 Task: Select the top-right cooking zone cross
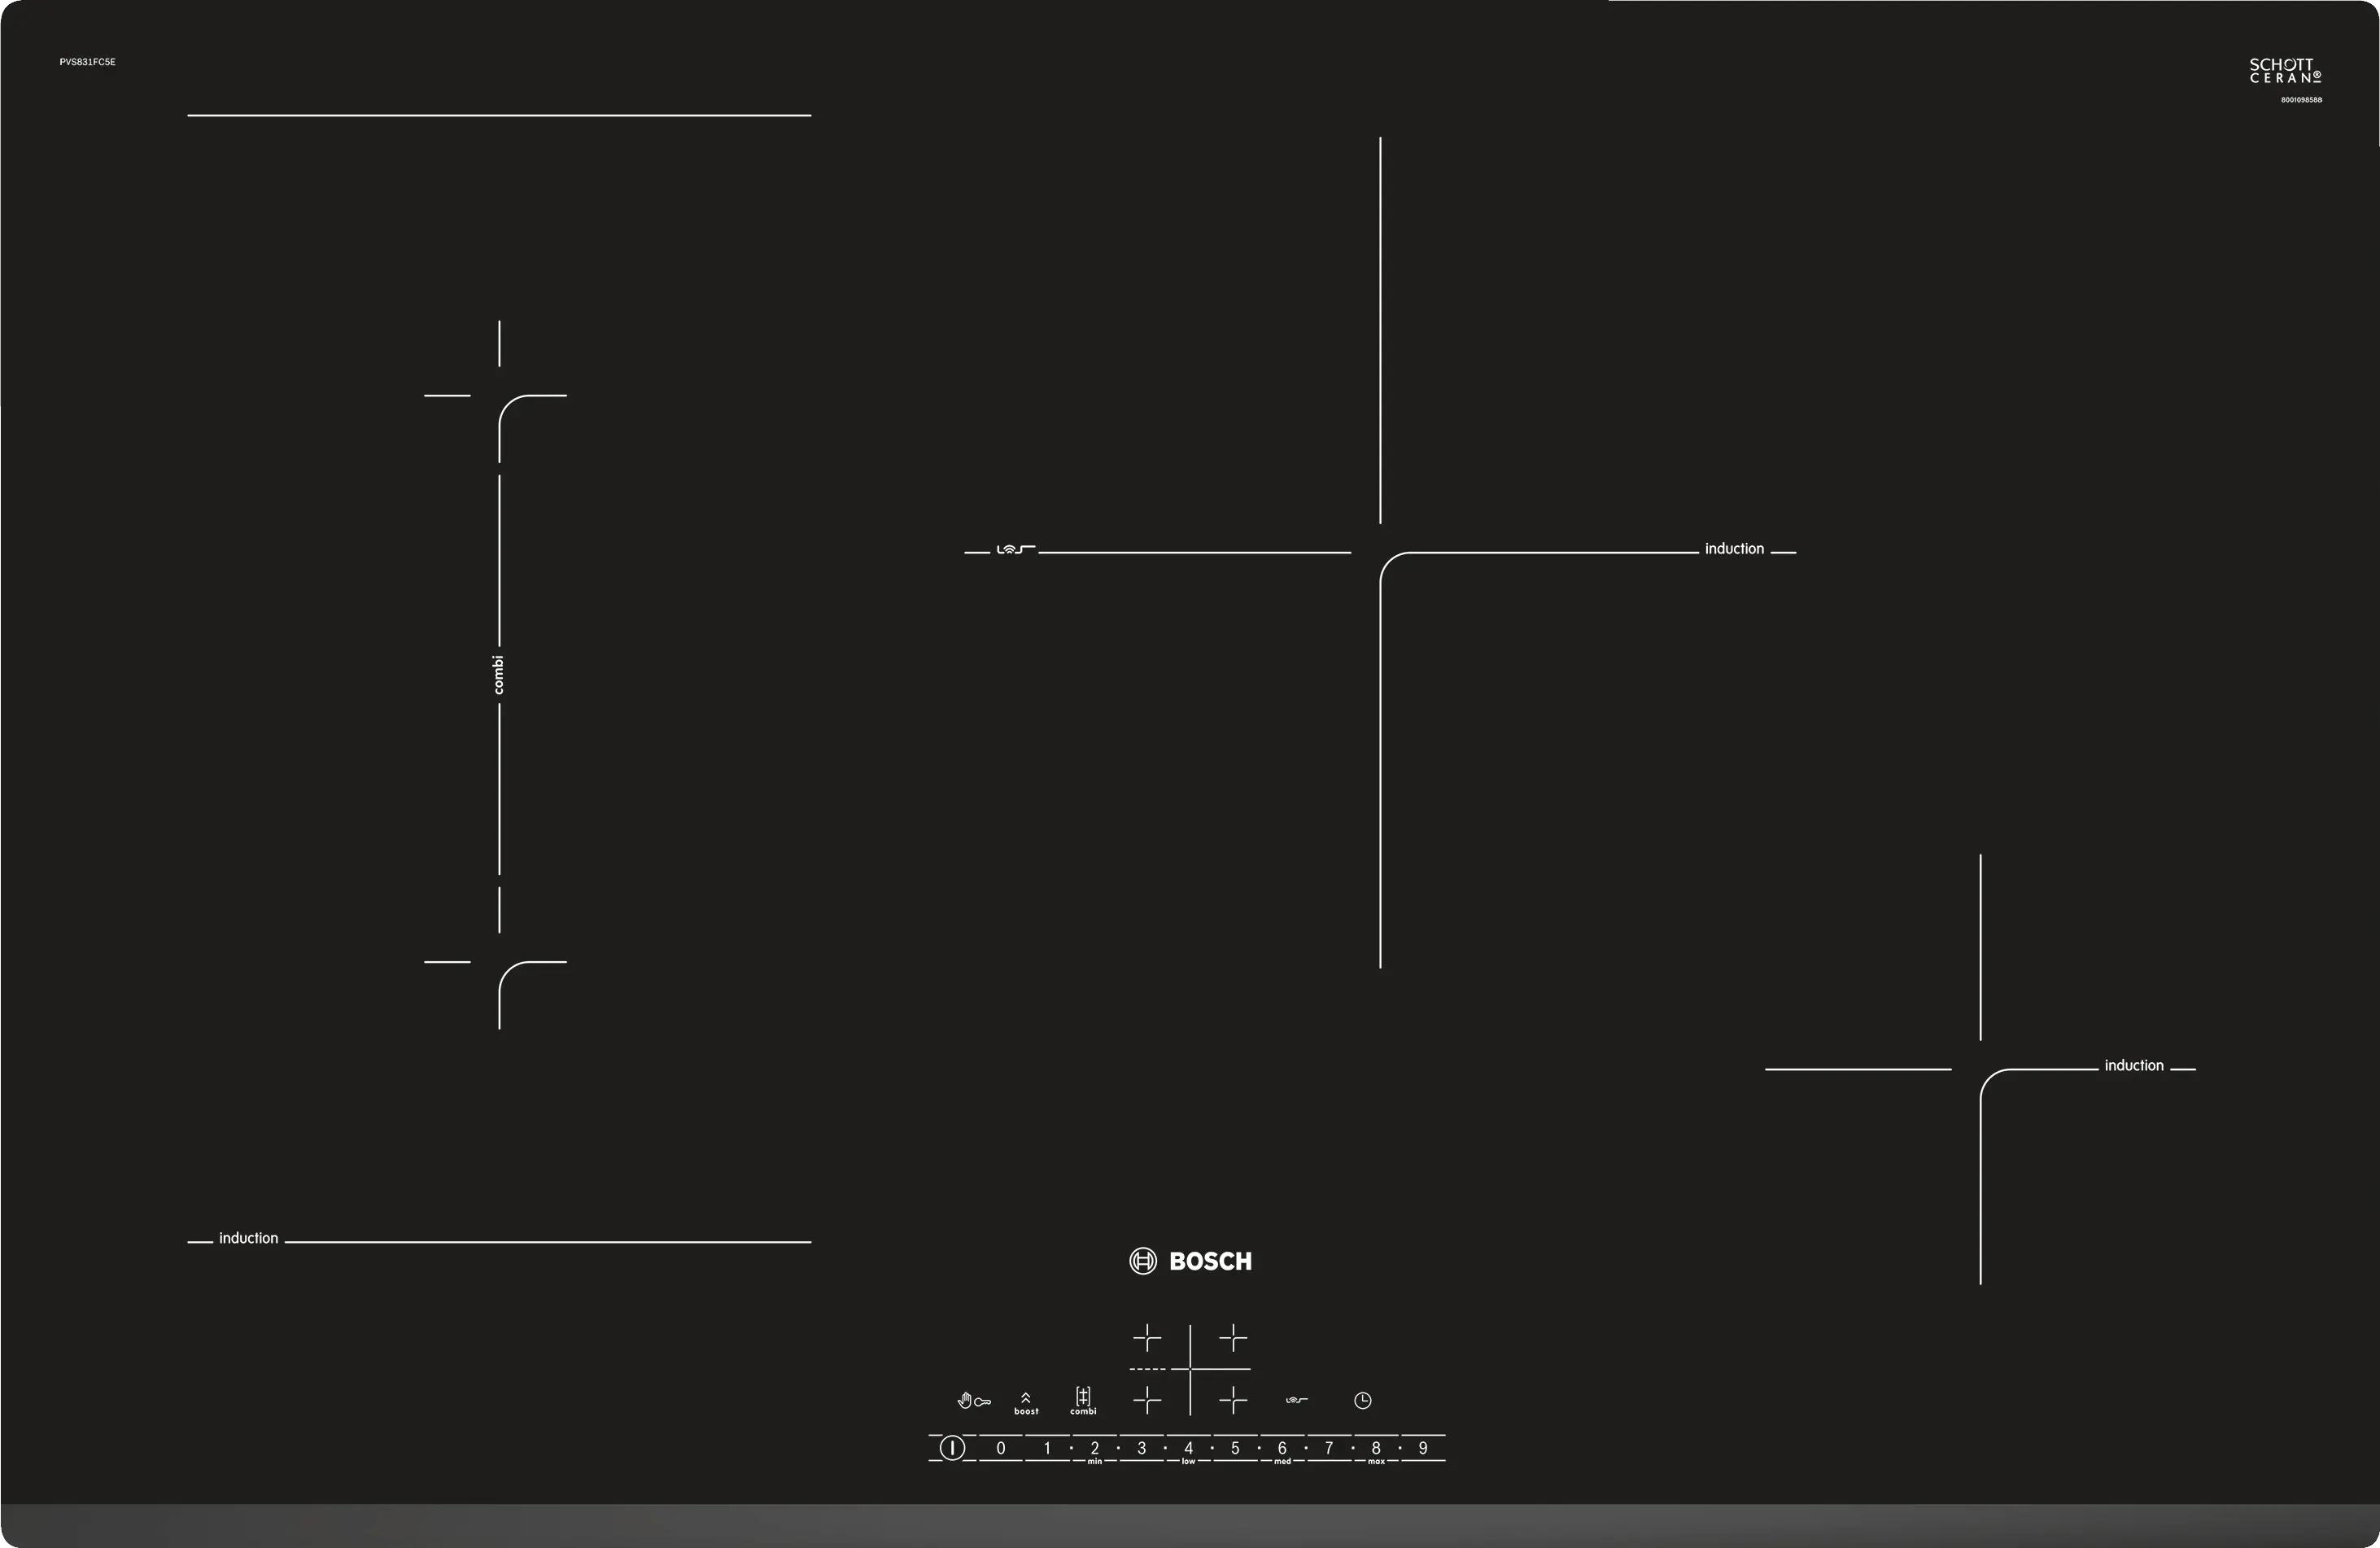(x=1233, y=1338)
